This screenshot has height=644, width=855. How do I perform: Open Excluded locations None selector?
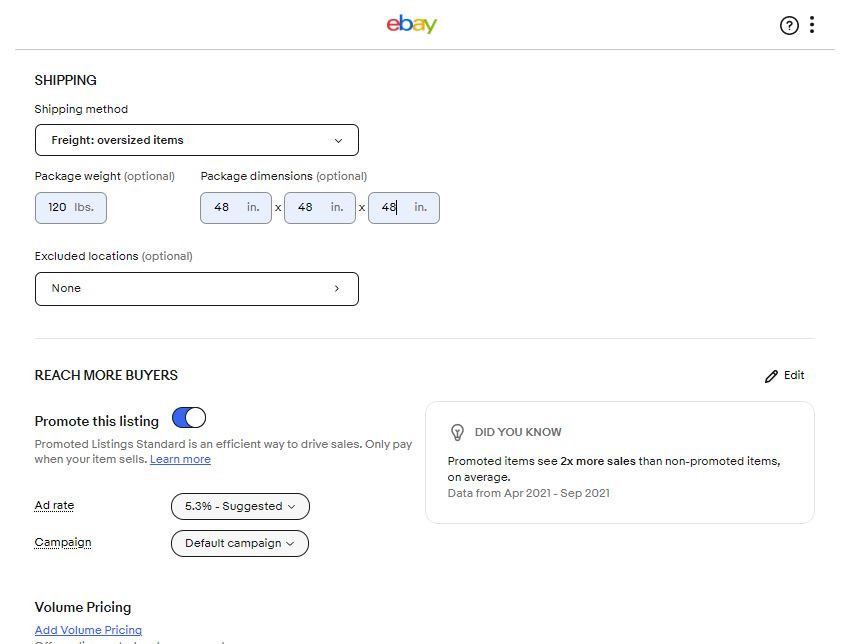pos(197,289)
